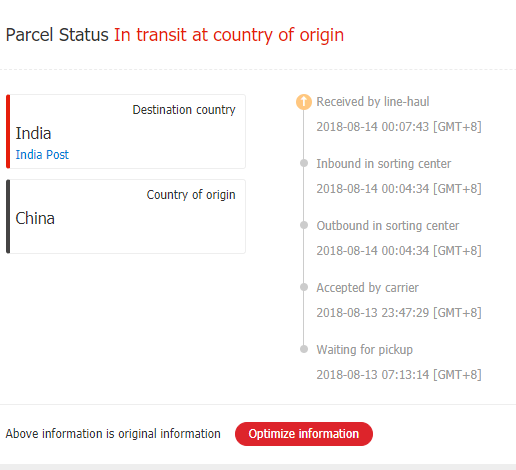Click the Accepted by carrier event label
516x470 pixels.
367,288
